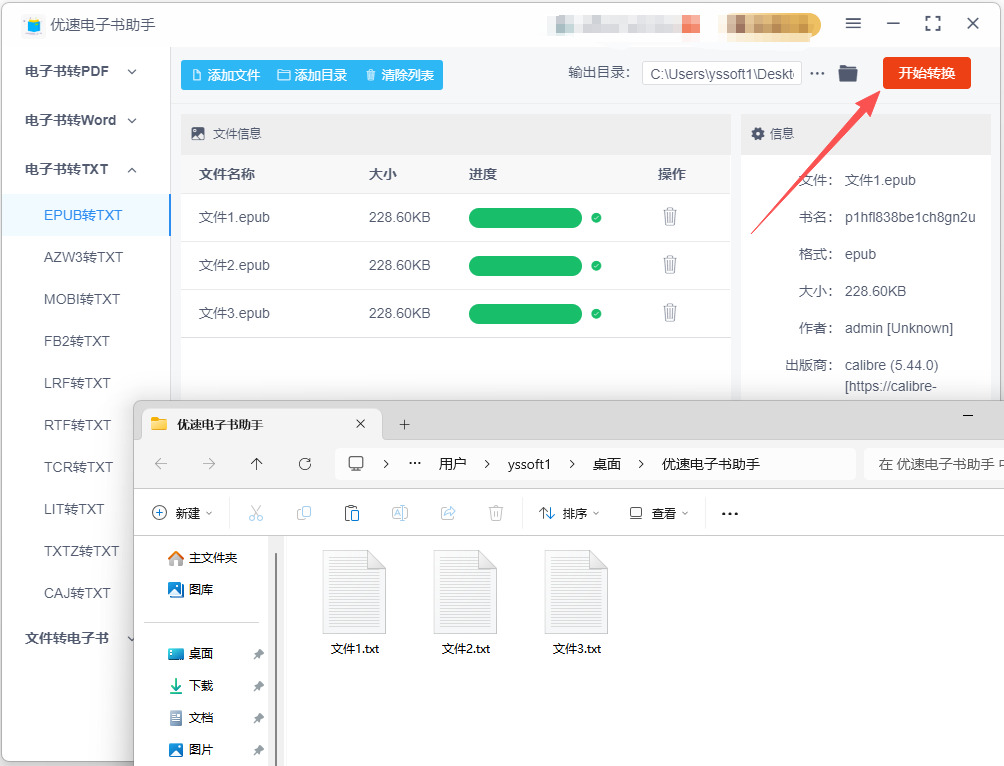Click the 输出目录 path input field

(722, 74)
